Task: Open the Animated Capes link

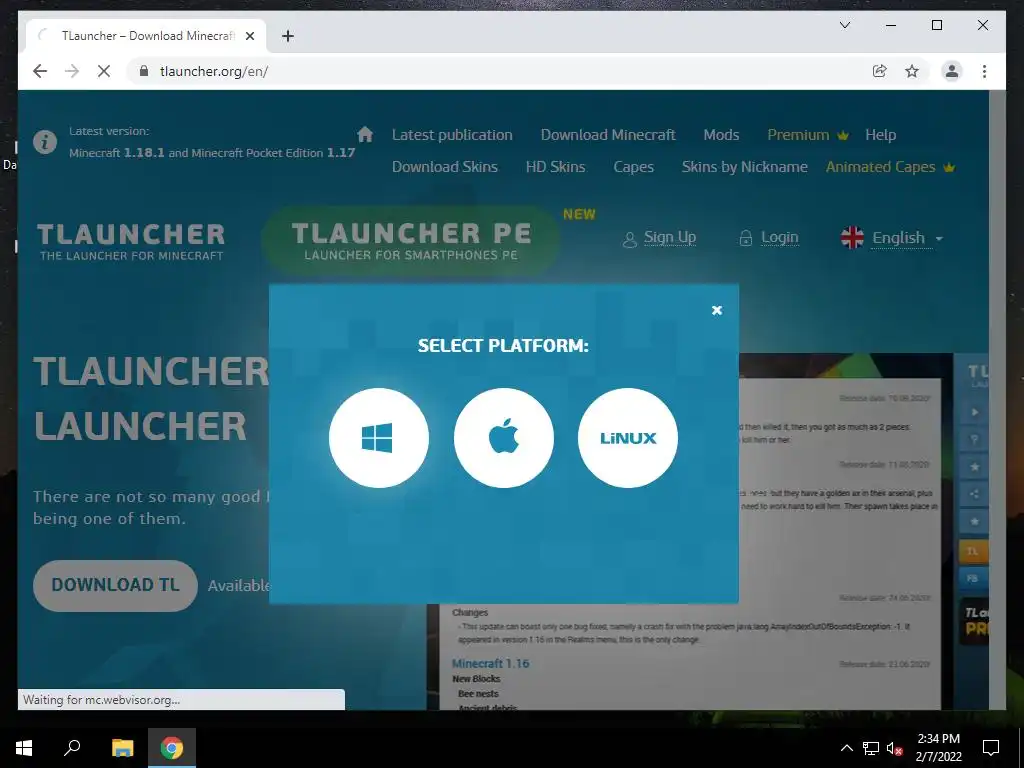Action: (890, 167)
